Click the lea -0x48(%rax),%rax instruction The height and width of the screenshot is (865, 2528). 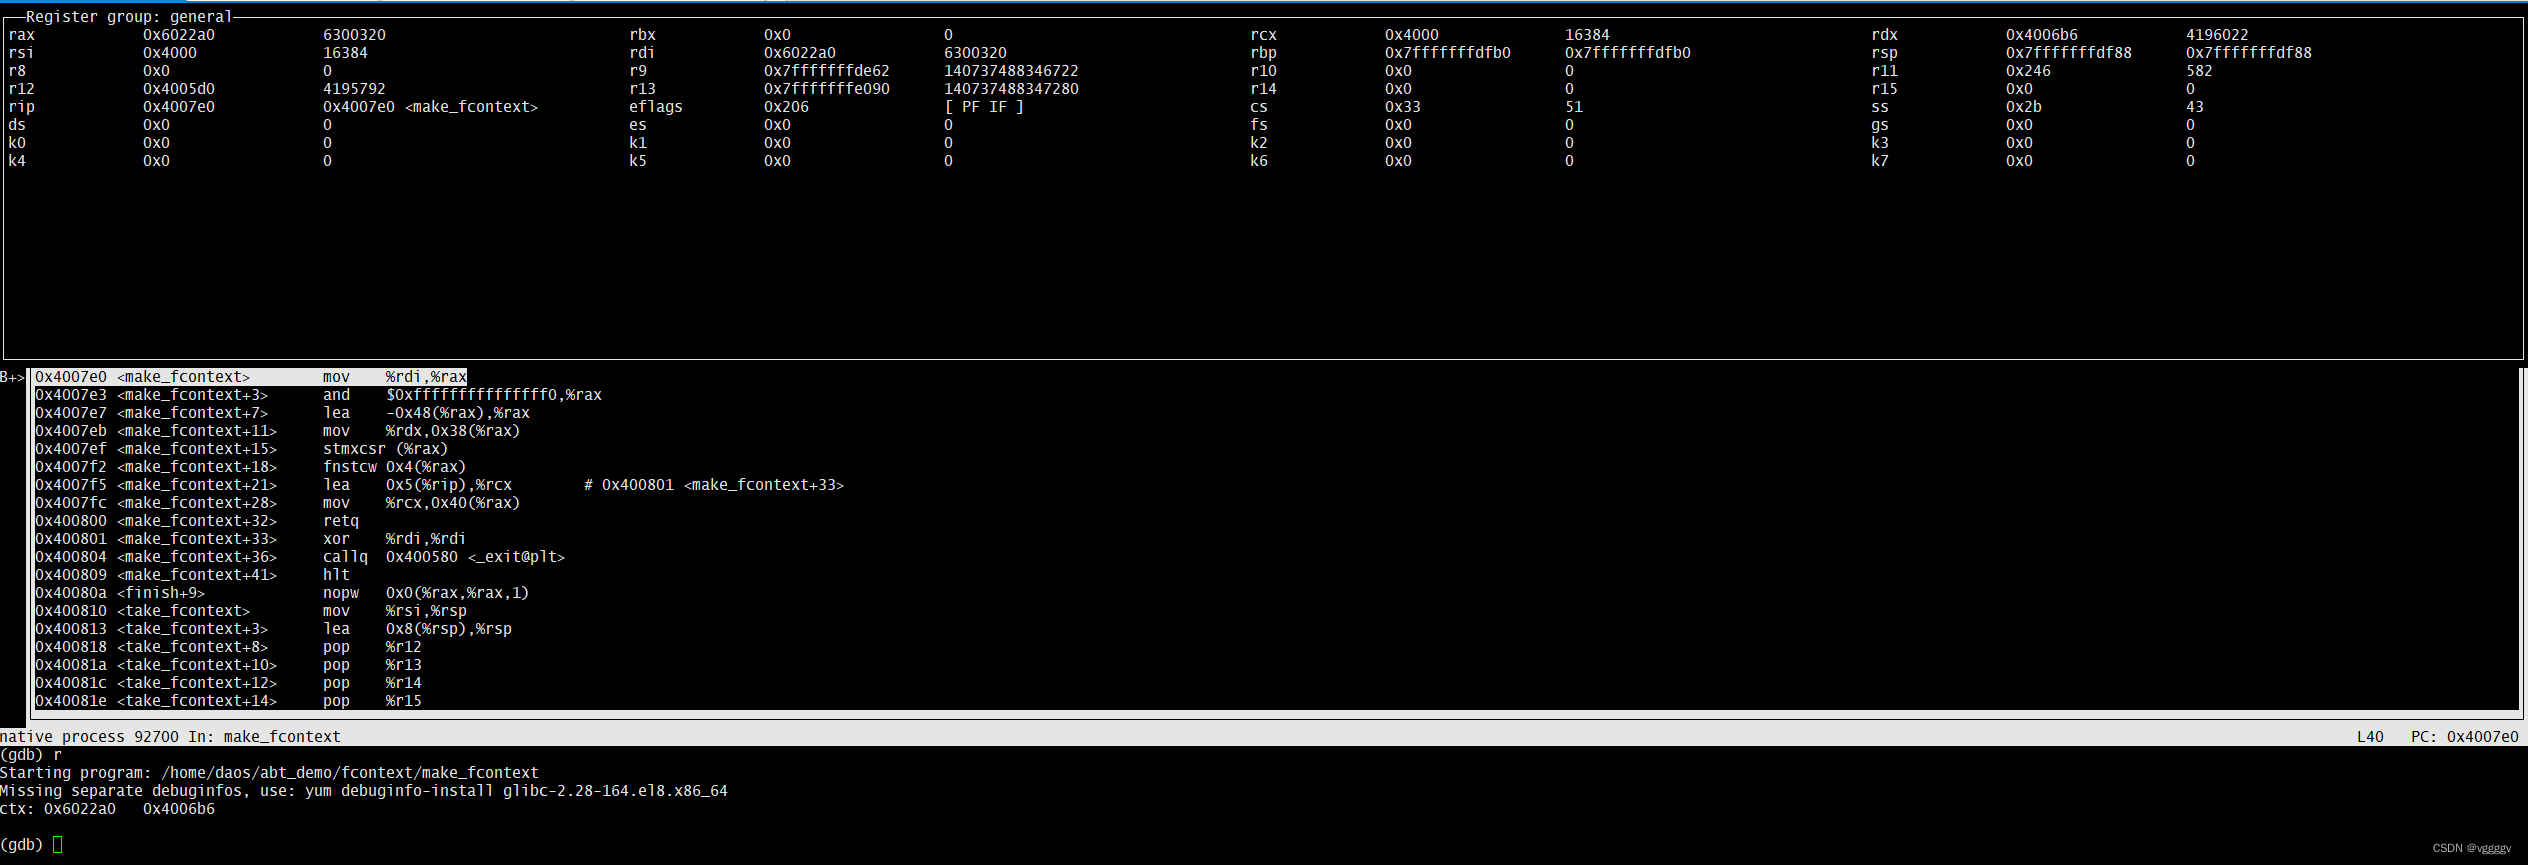coord(426,413)
